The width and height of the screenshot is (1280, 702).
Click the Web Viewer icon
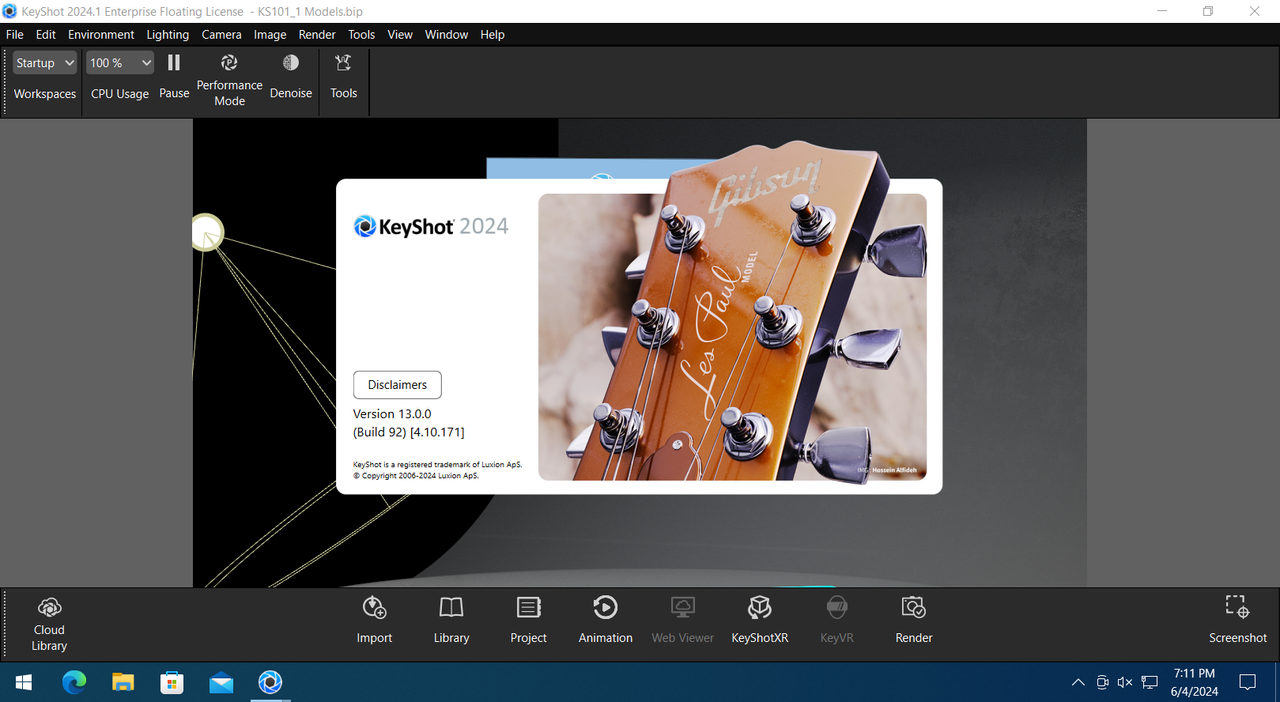(x=683, y=620)
